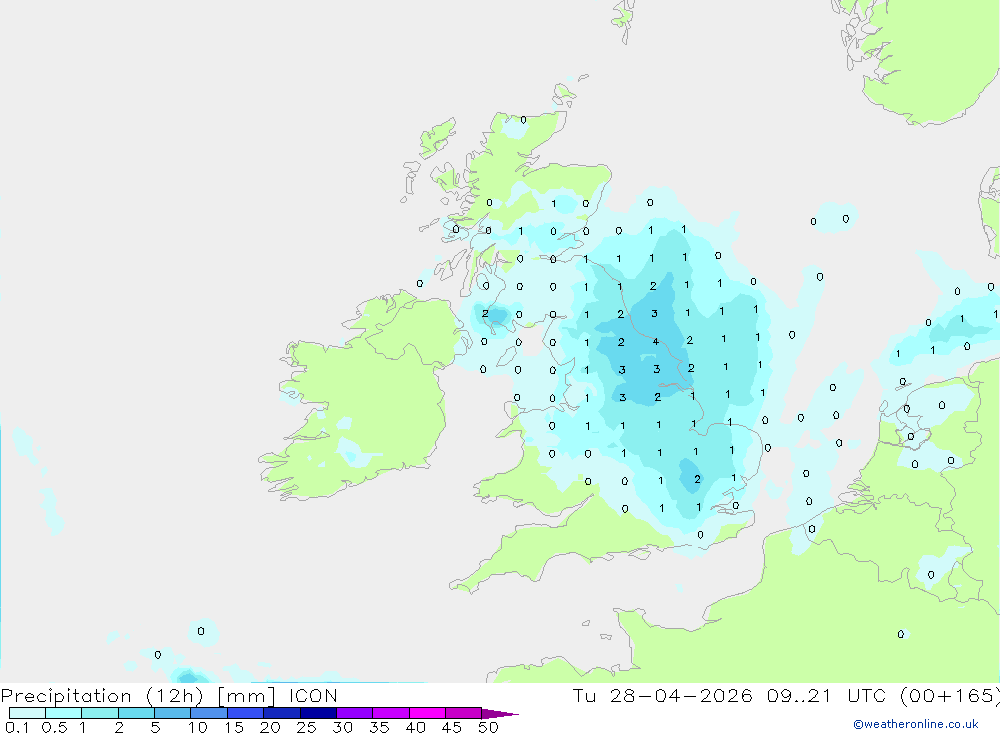
Task: Select the 25–30 mm legend color swatch
Action: coord(318,713)
